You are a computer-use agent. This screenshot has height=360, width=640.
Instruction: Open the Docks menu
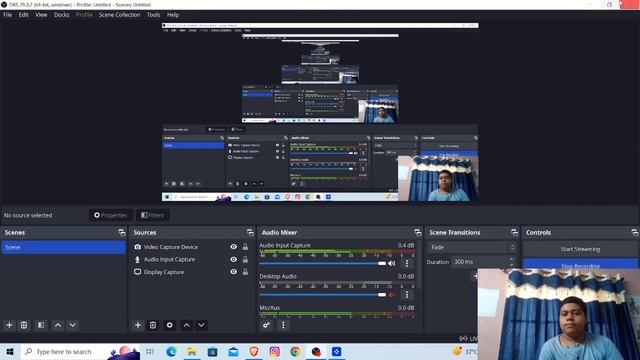tap(61, 15)
